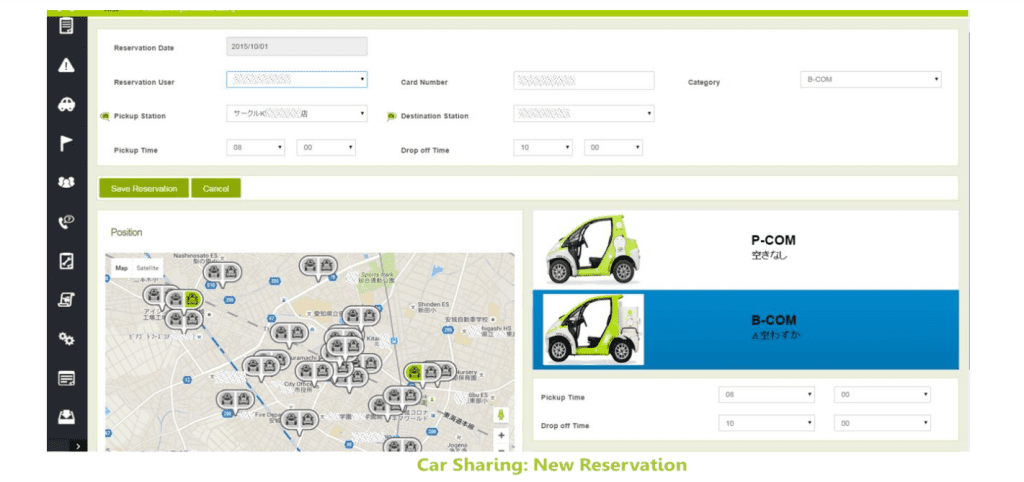Image resolution: width=1024 pixels, height=482 pixels.
Task: Click the Position heading
Action: tap(126, 233)
